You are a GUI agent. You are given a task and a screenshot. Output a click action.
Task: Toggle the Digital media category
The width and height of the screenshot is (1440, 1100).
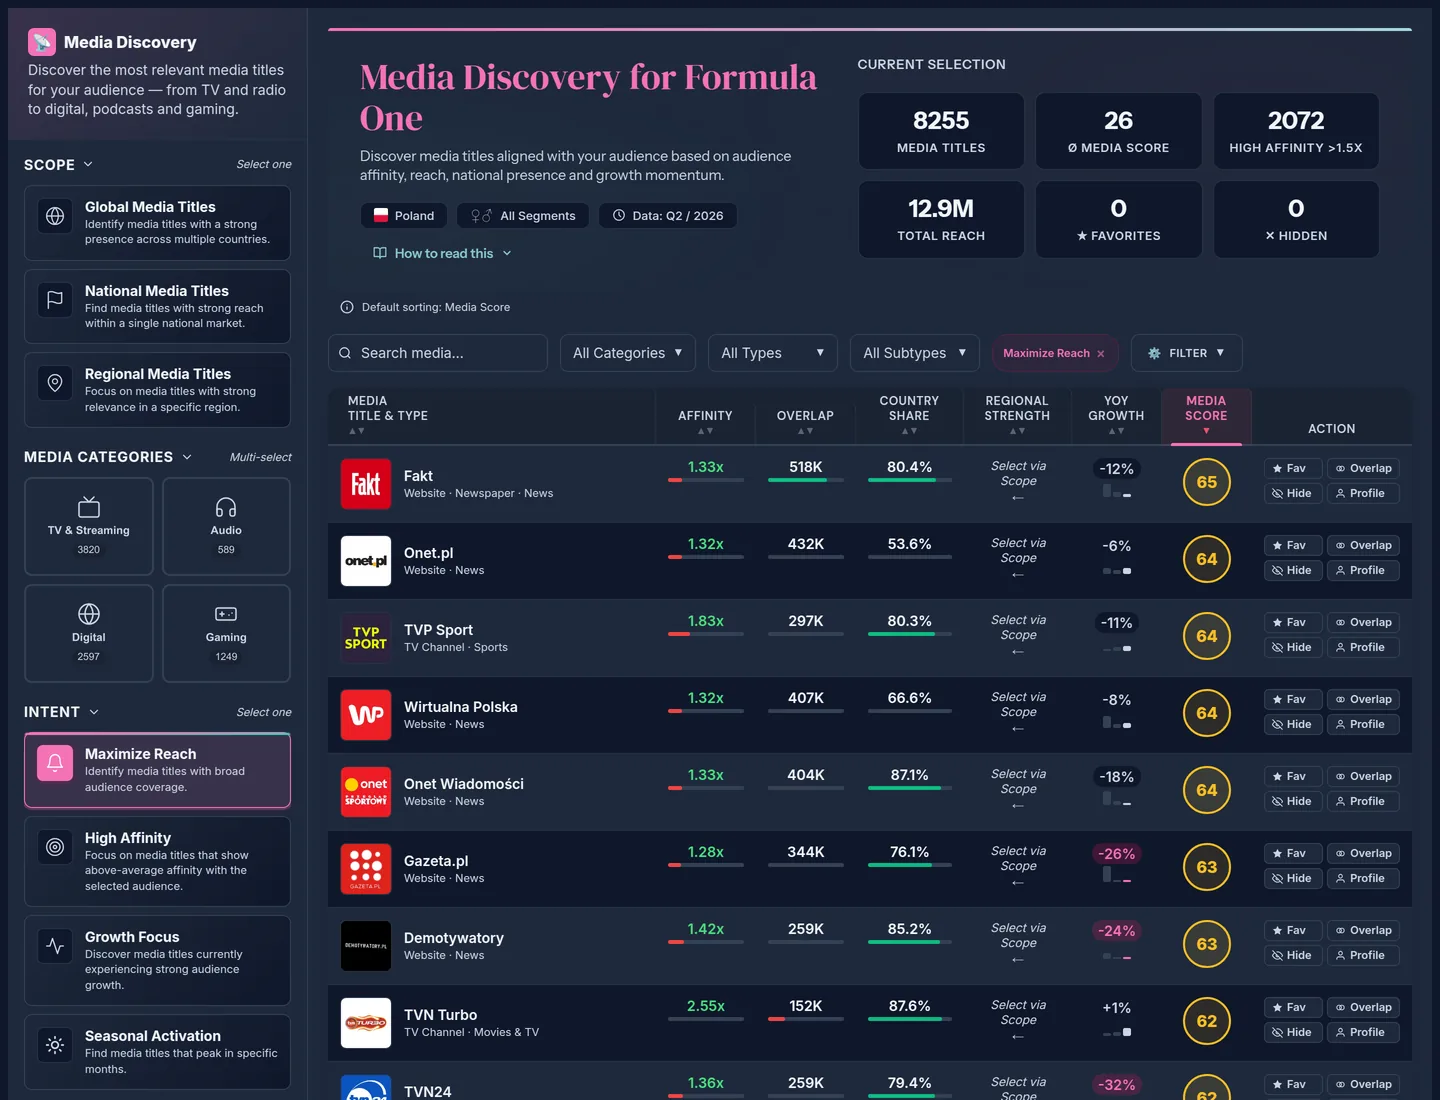89,633
